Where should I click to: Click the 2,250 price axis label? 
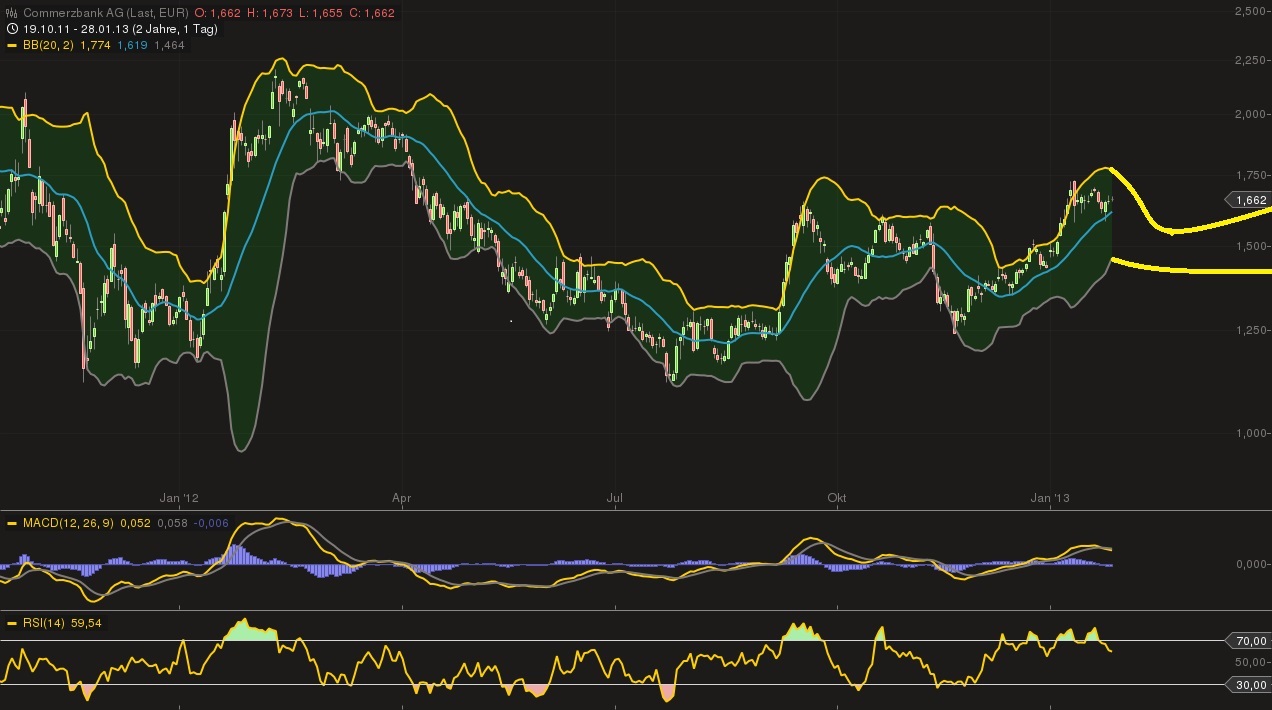click(1249, 60)
